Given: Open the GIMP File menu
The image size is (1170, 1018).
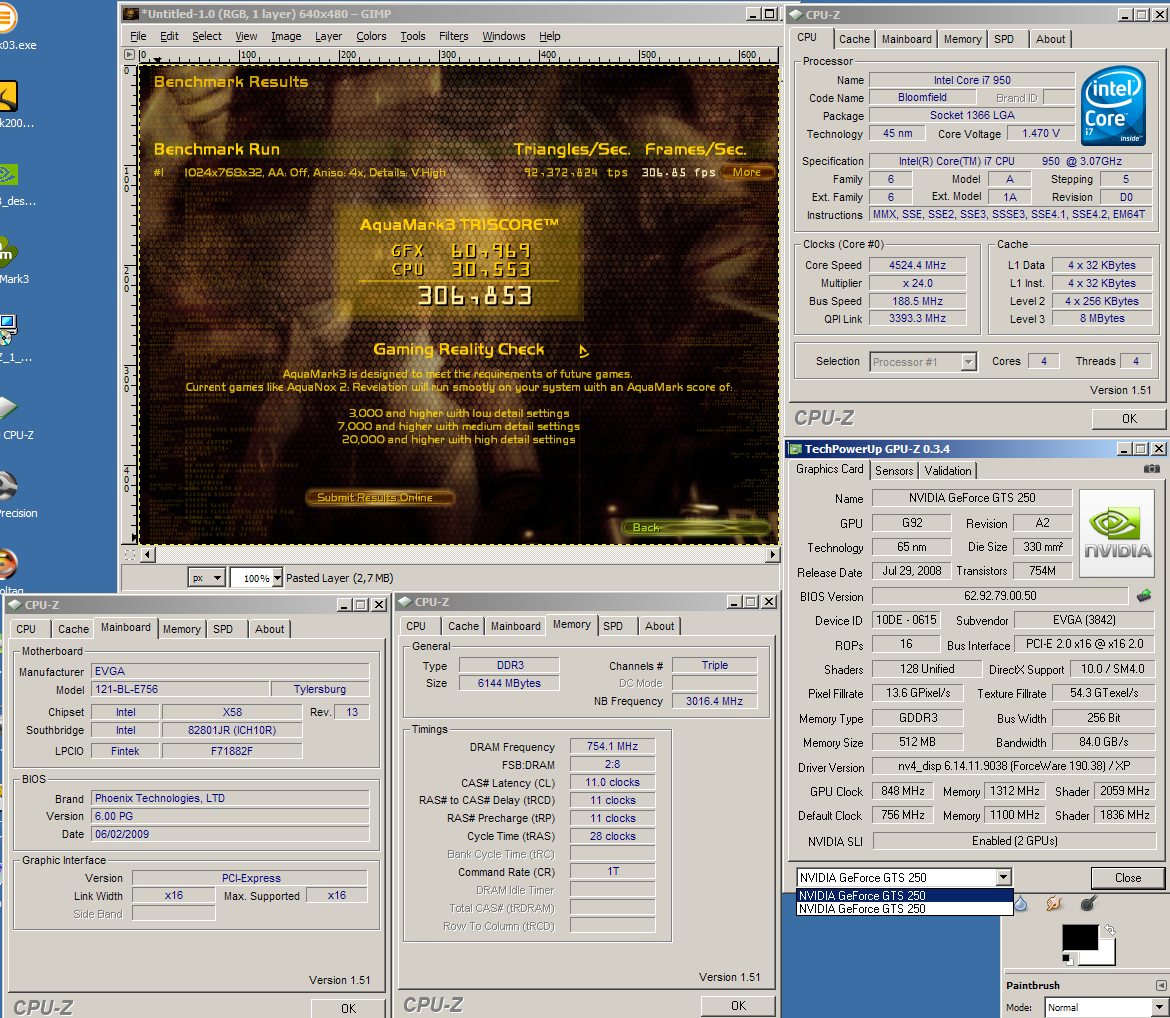Looking at the screenshot, I should (x=138, y=36).
